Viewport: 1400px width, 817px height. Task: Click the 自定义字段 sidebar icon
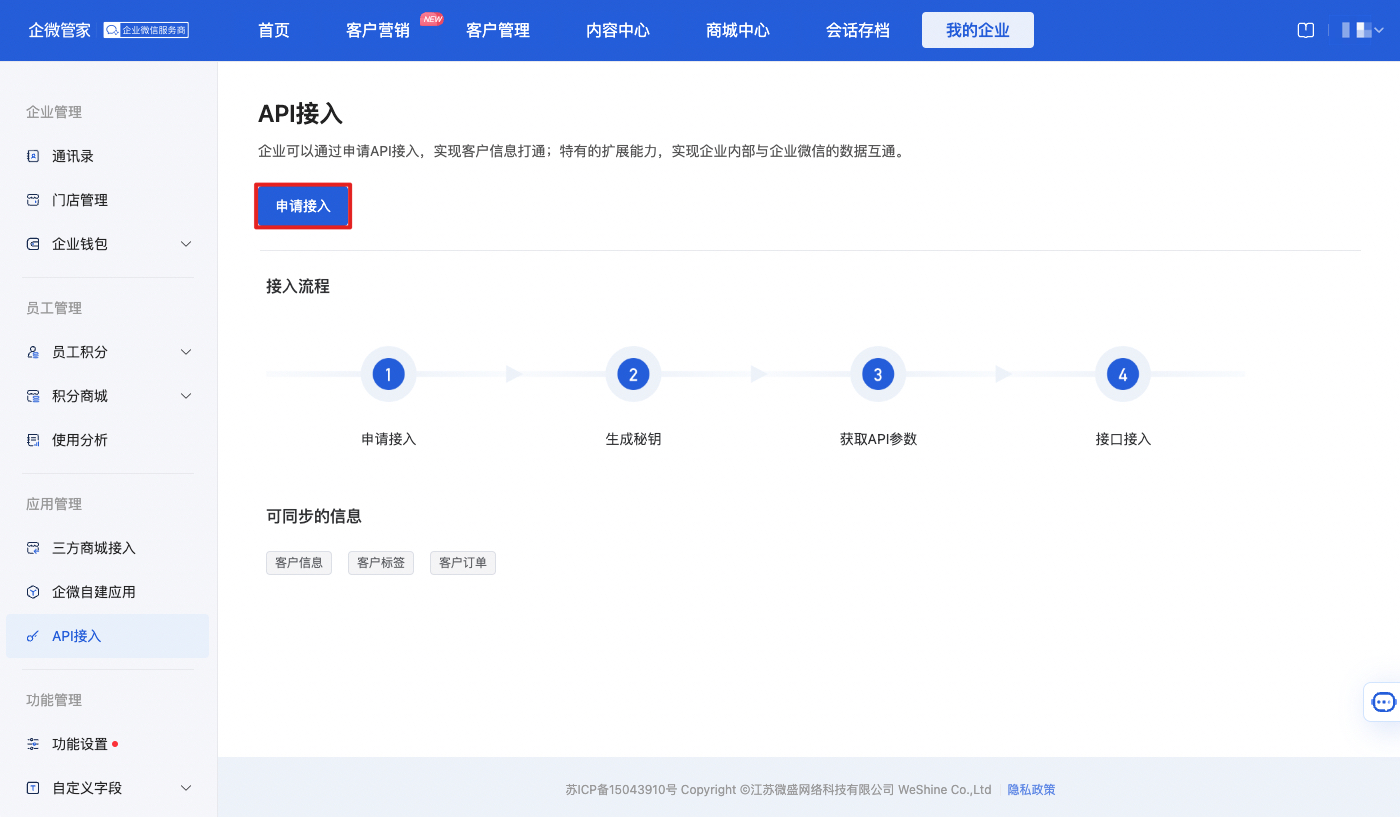point(34,787)
